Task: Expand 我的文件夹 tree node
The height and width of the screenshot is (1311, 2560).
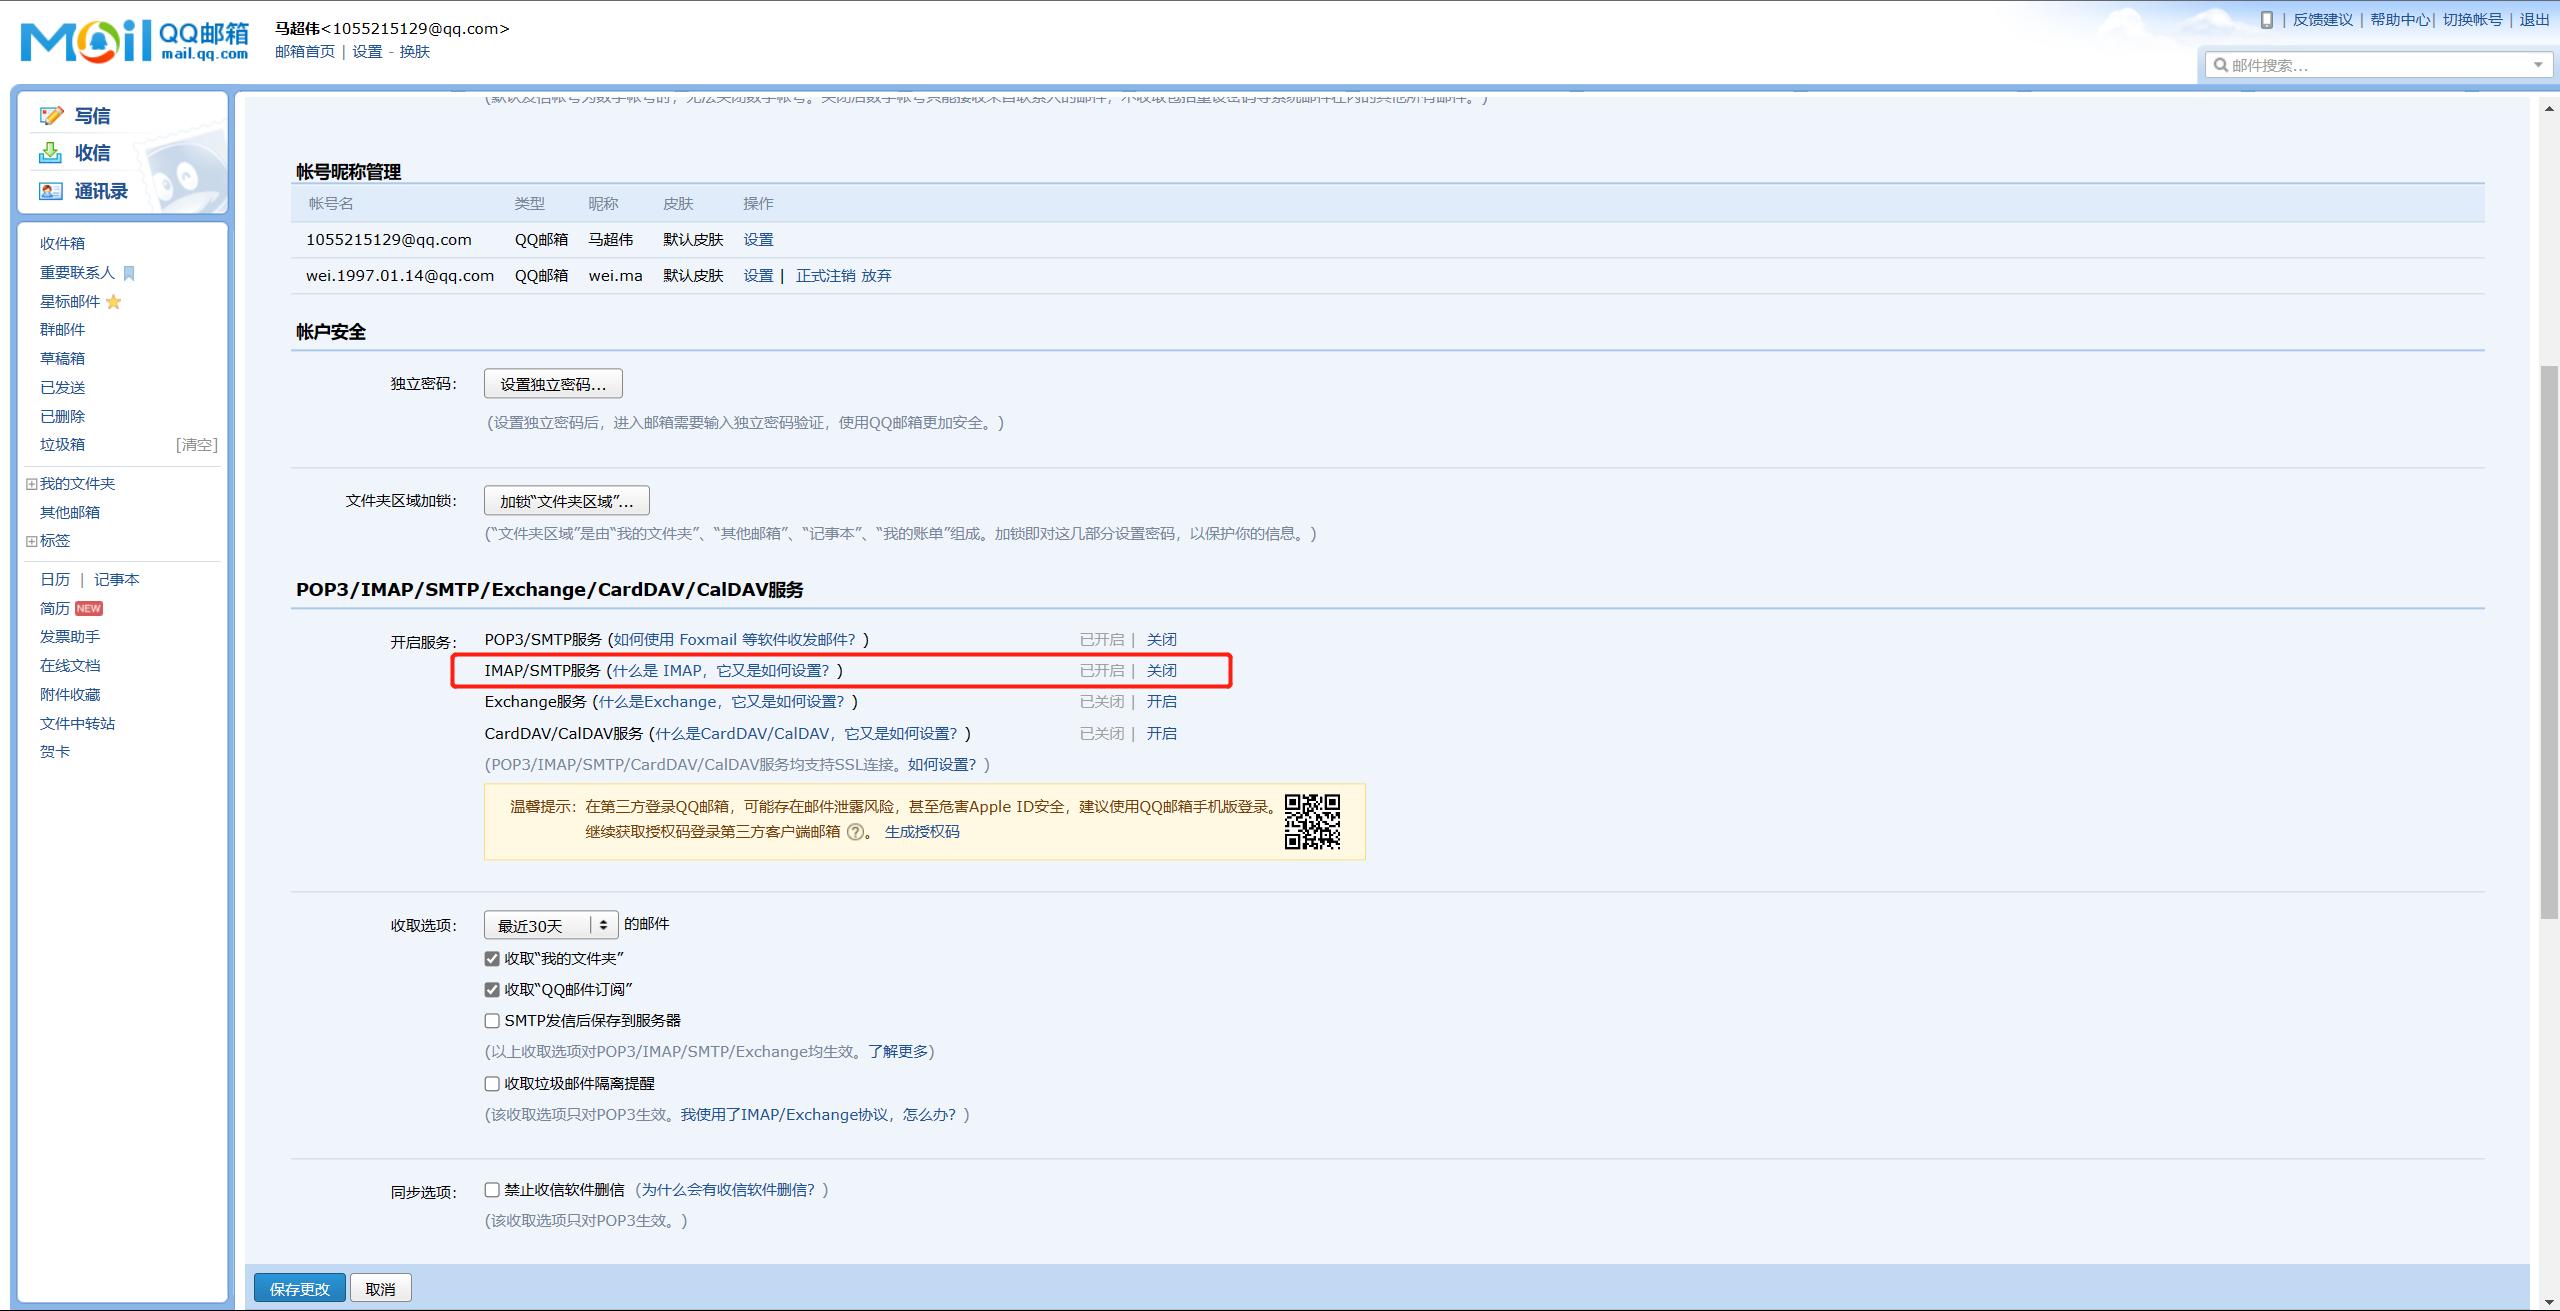Action: (x=32, y=484)
